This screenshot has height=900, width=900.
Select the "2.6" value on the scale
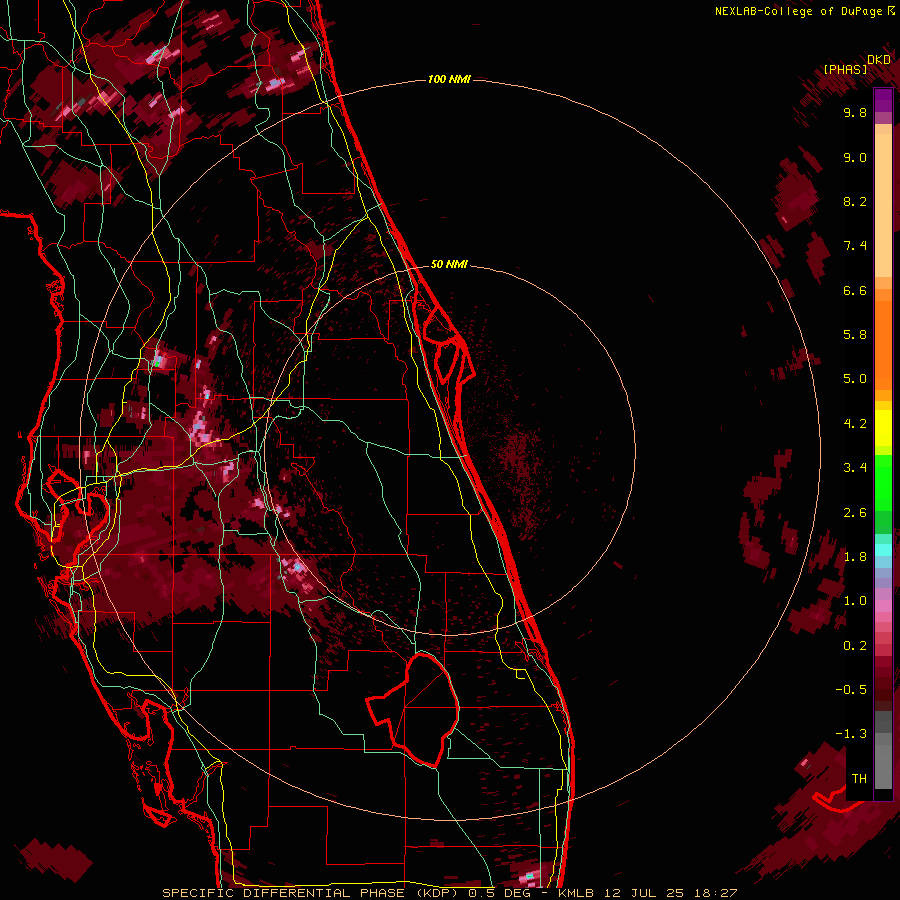855,513
